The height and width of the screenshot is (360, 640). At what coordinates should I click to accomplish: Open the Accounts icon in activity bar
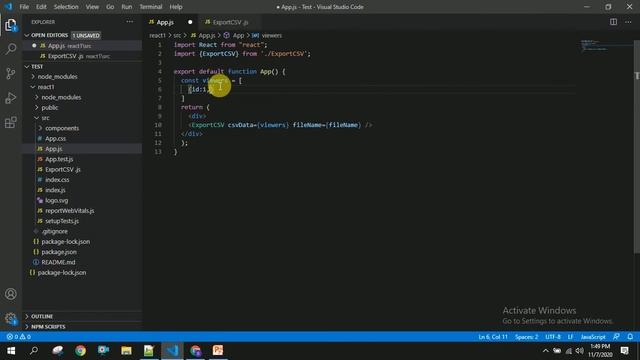point(11,294)
